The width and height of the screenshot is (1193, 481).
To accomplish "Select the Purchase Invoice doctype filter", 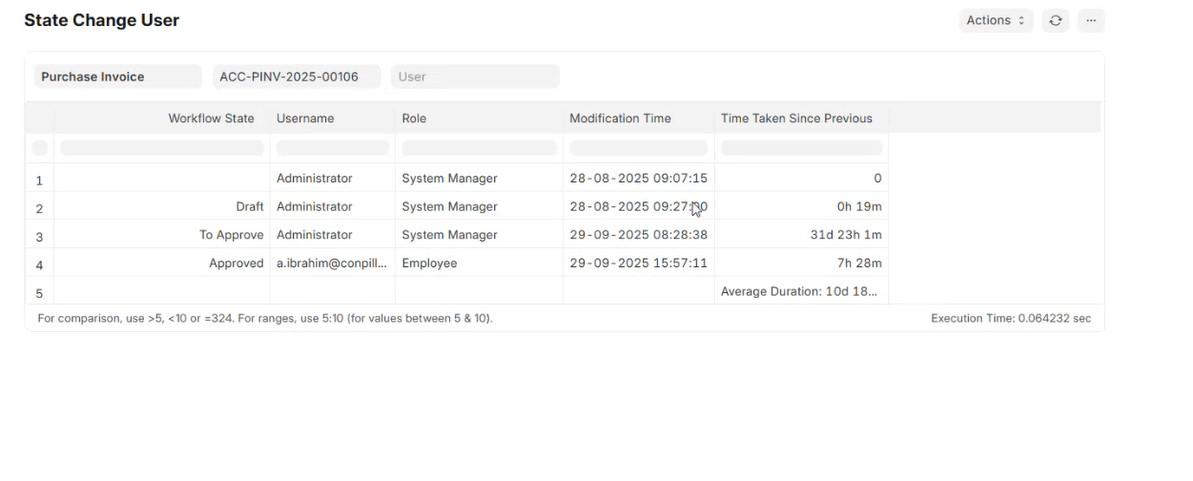I will pyautogui.click(x=118, y=77).
